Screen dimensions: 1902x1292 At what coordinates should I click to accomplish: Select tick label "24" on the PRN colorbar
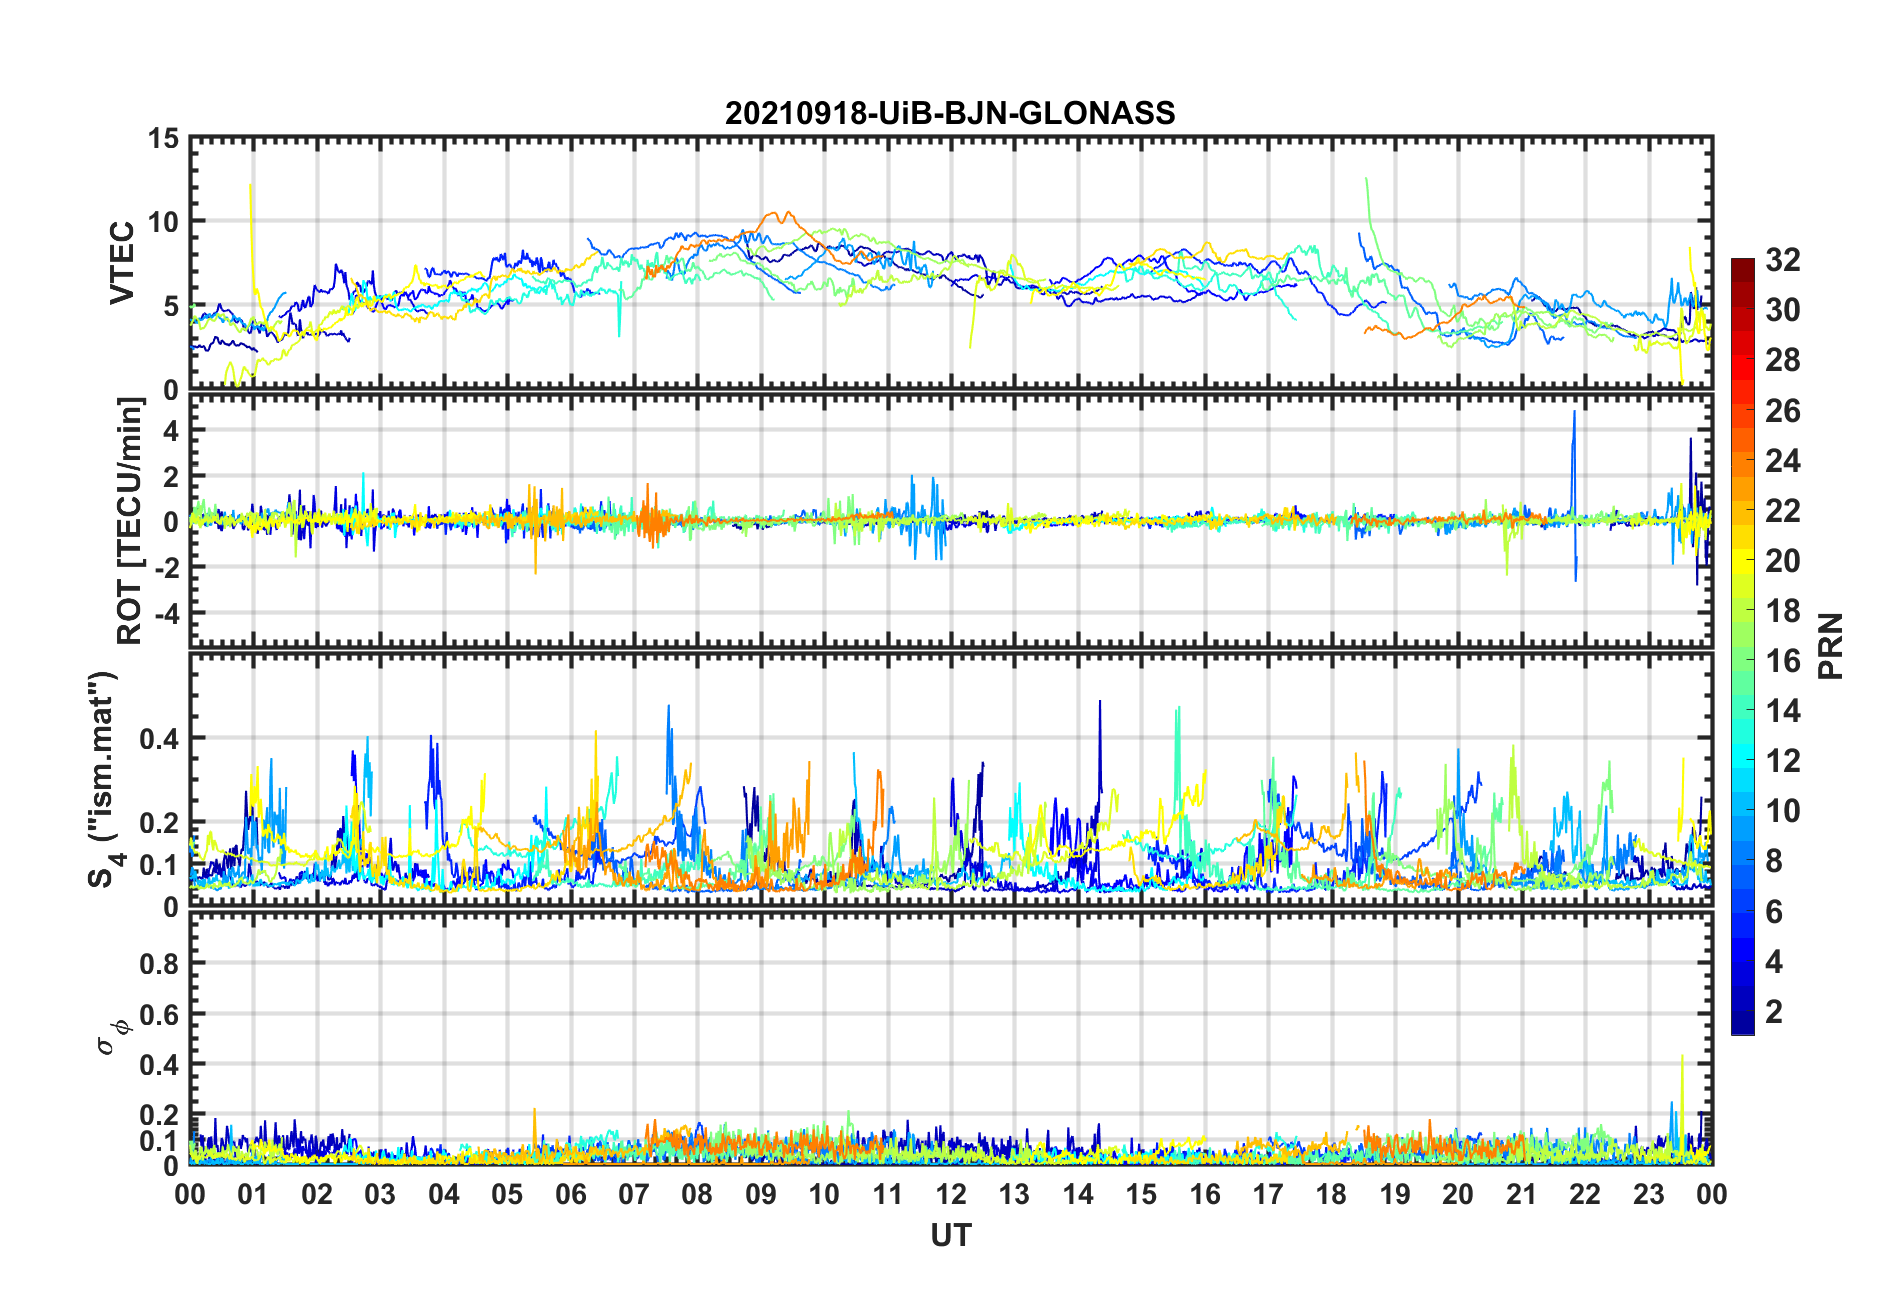point(1783,461)
